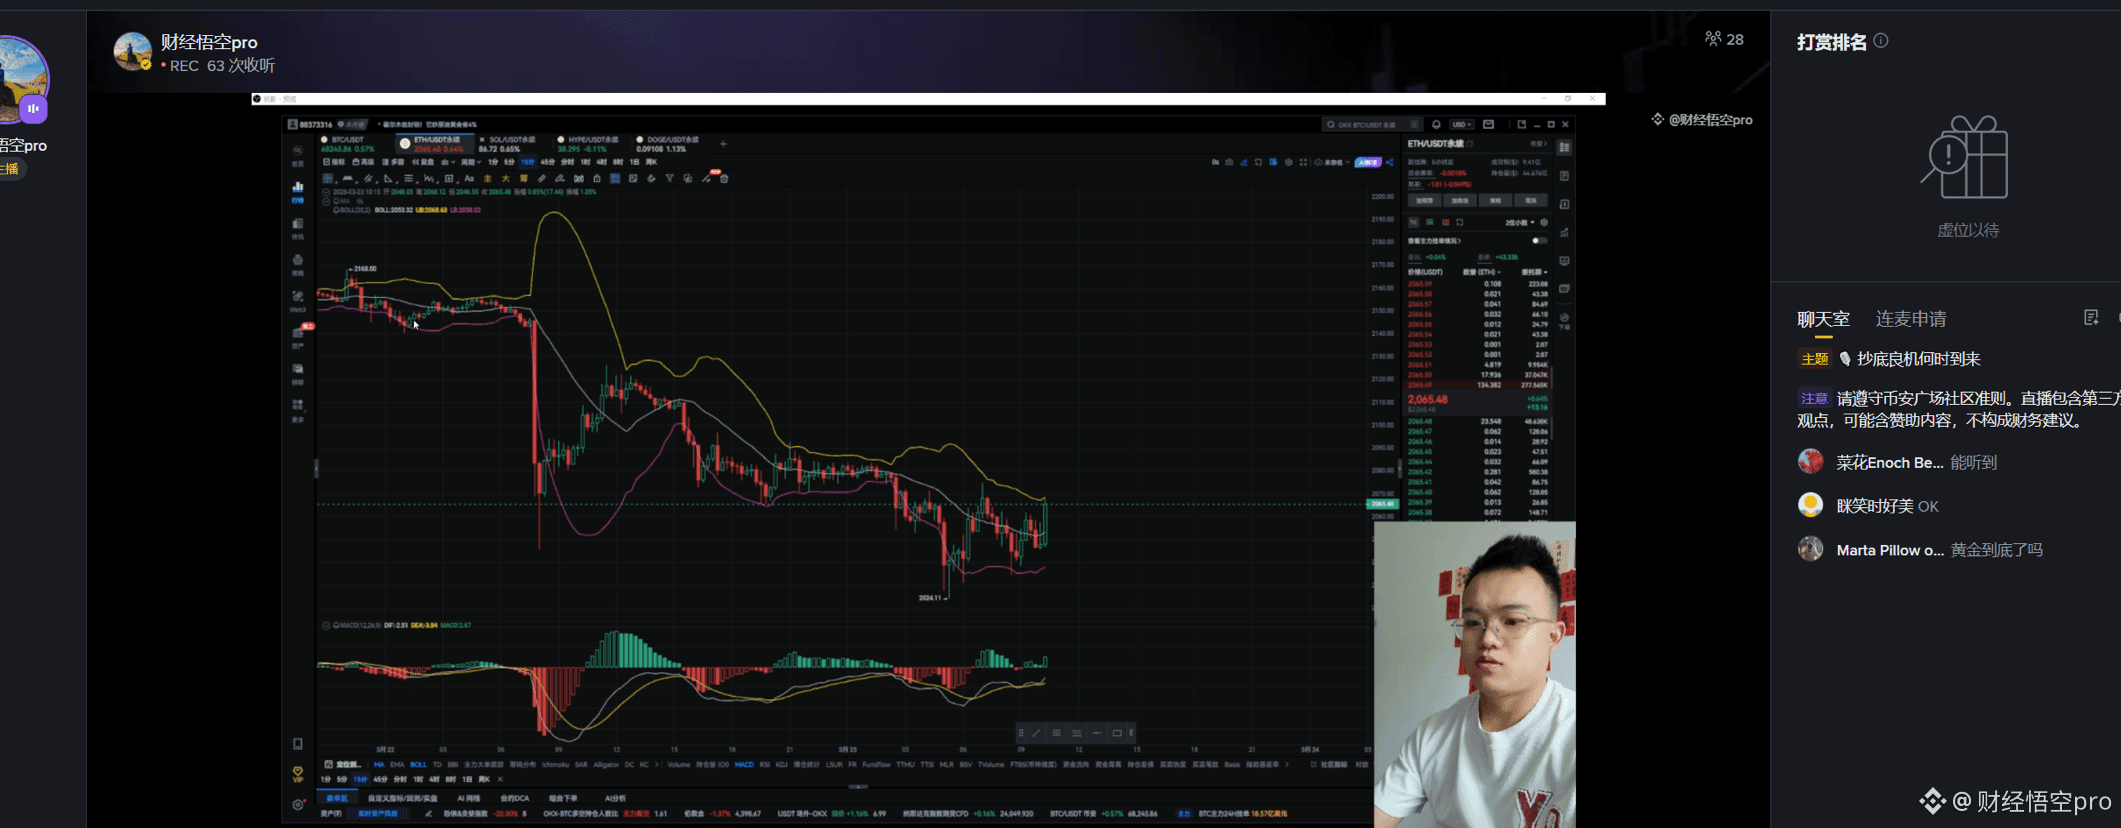This screenshot has height=828, width=2121.
Task: Open the 未命名 cloud layout dropdown
Action: (x=1332, y=162)
